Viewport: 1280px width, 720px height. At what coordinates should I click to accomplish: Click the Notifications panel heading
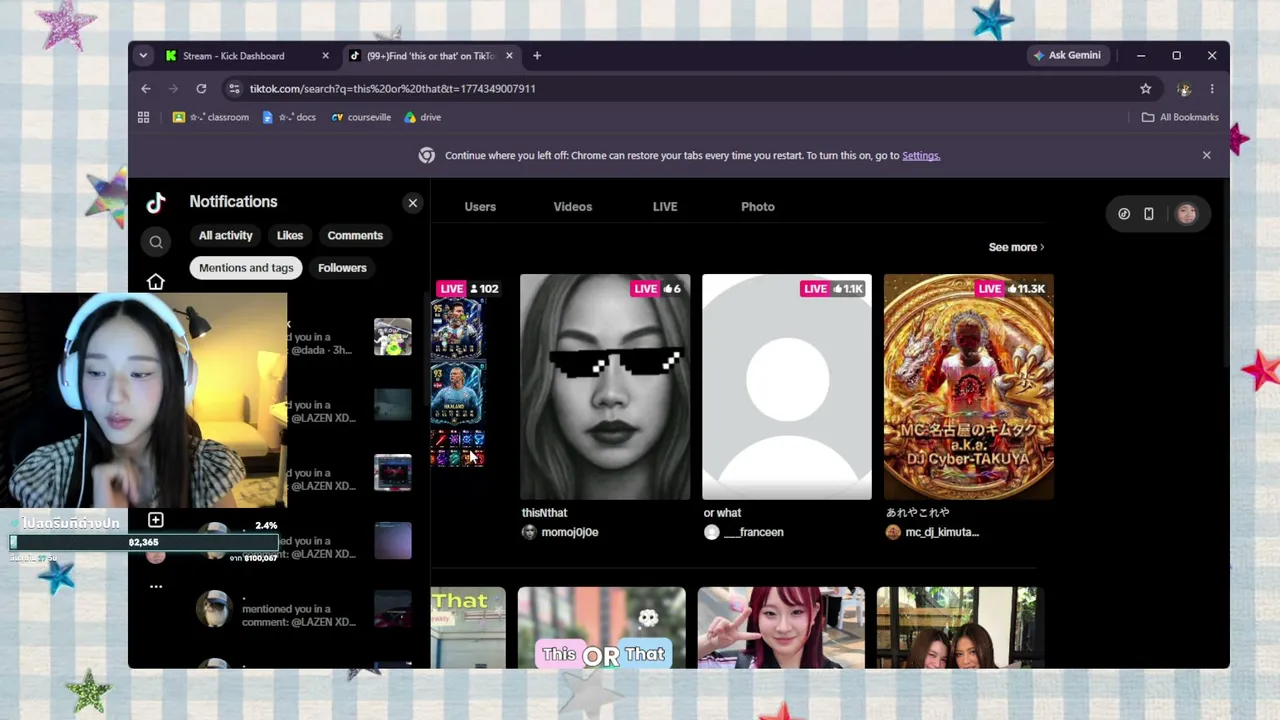(x=233, y=202)
